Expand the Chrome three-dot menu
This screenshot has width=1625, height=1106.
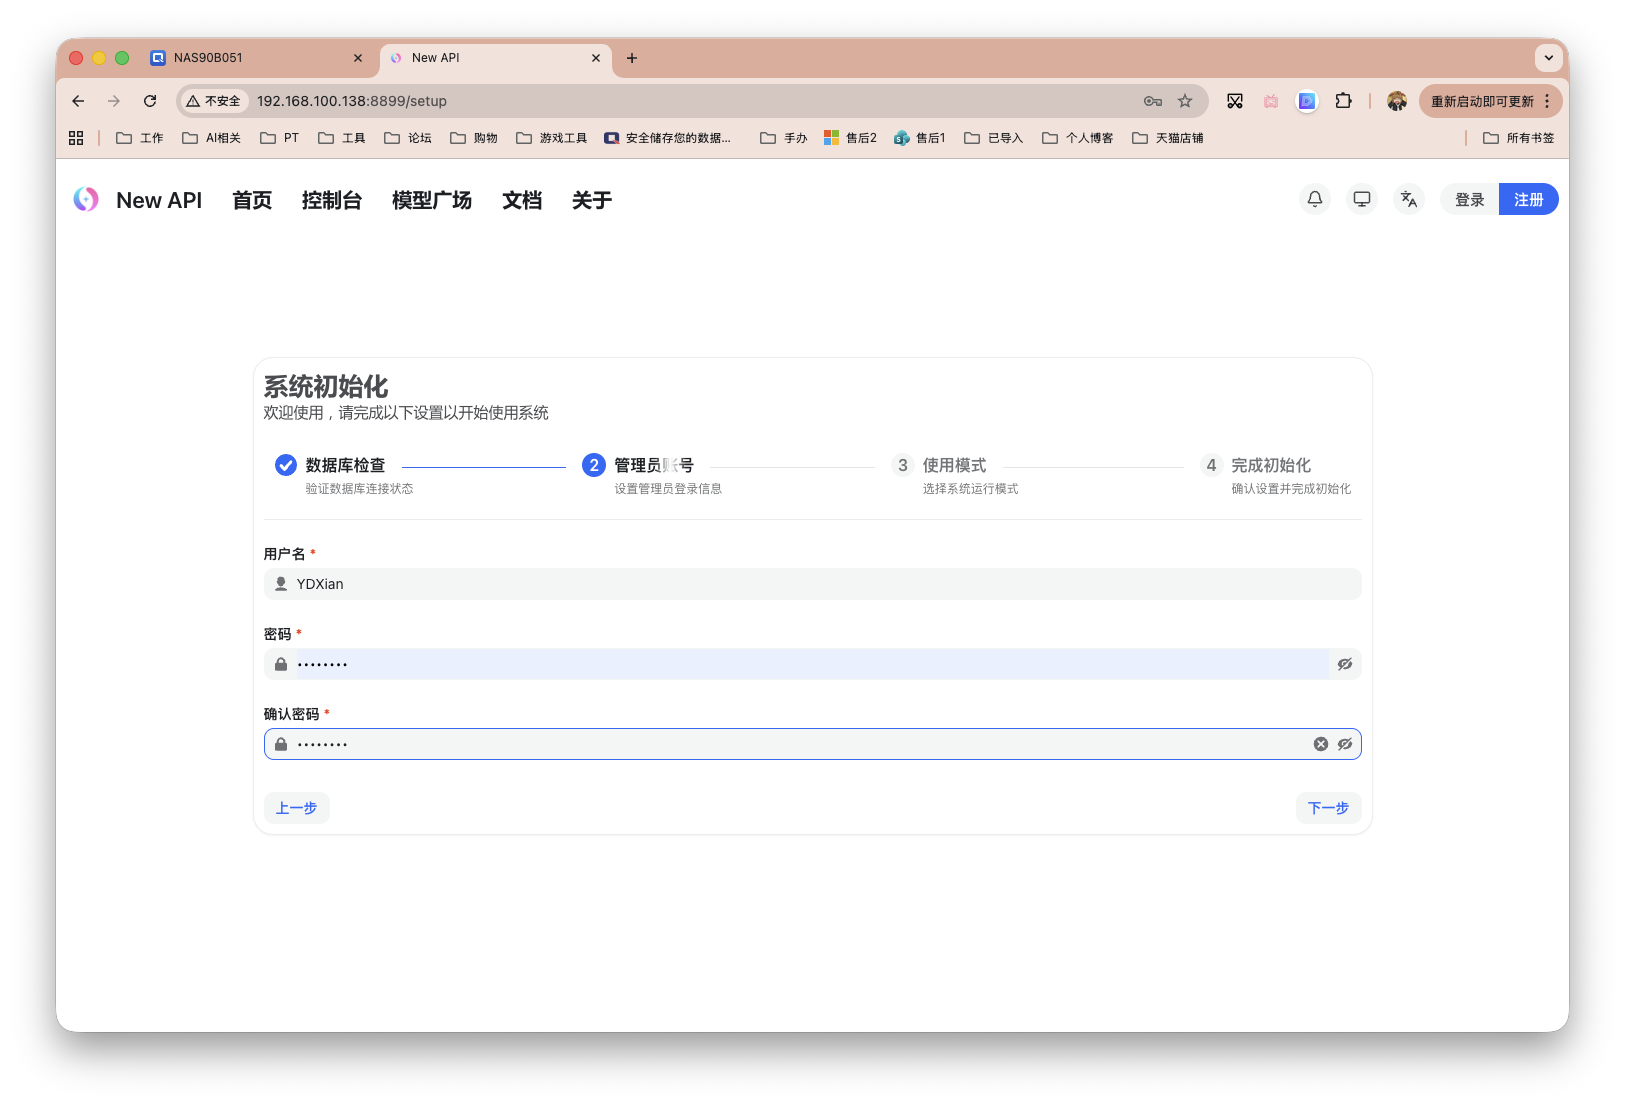pos(1548,101)
